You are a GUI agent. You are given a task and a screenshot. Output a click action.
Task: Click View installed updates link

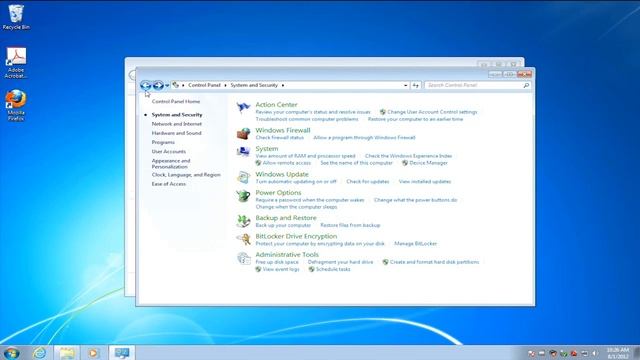pyautogui.click(x=425, y=182)
